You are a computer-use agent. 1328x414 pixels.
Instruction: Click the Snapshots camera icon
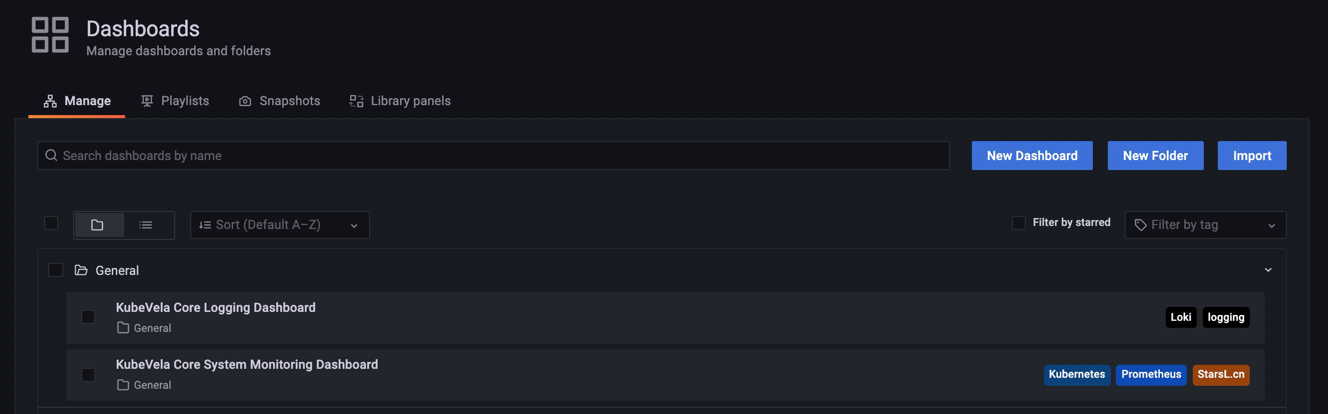(245, 101)
